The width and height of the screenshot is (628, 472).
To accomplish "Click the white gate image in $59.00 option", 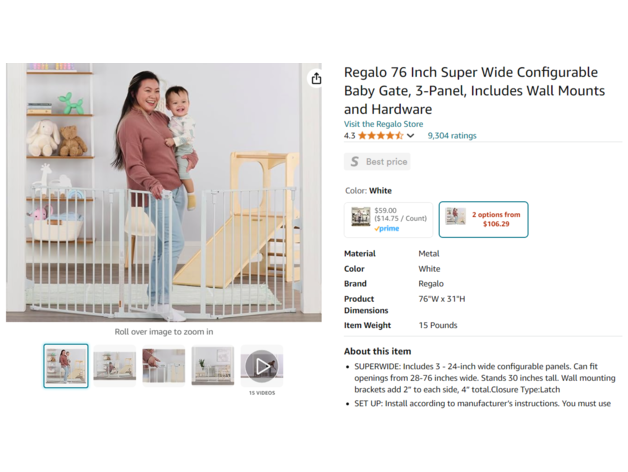I will coord(361,217).
